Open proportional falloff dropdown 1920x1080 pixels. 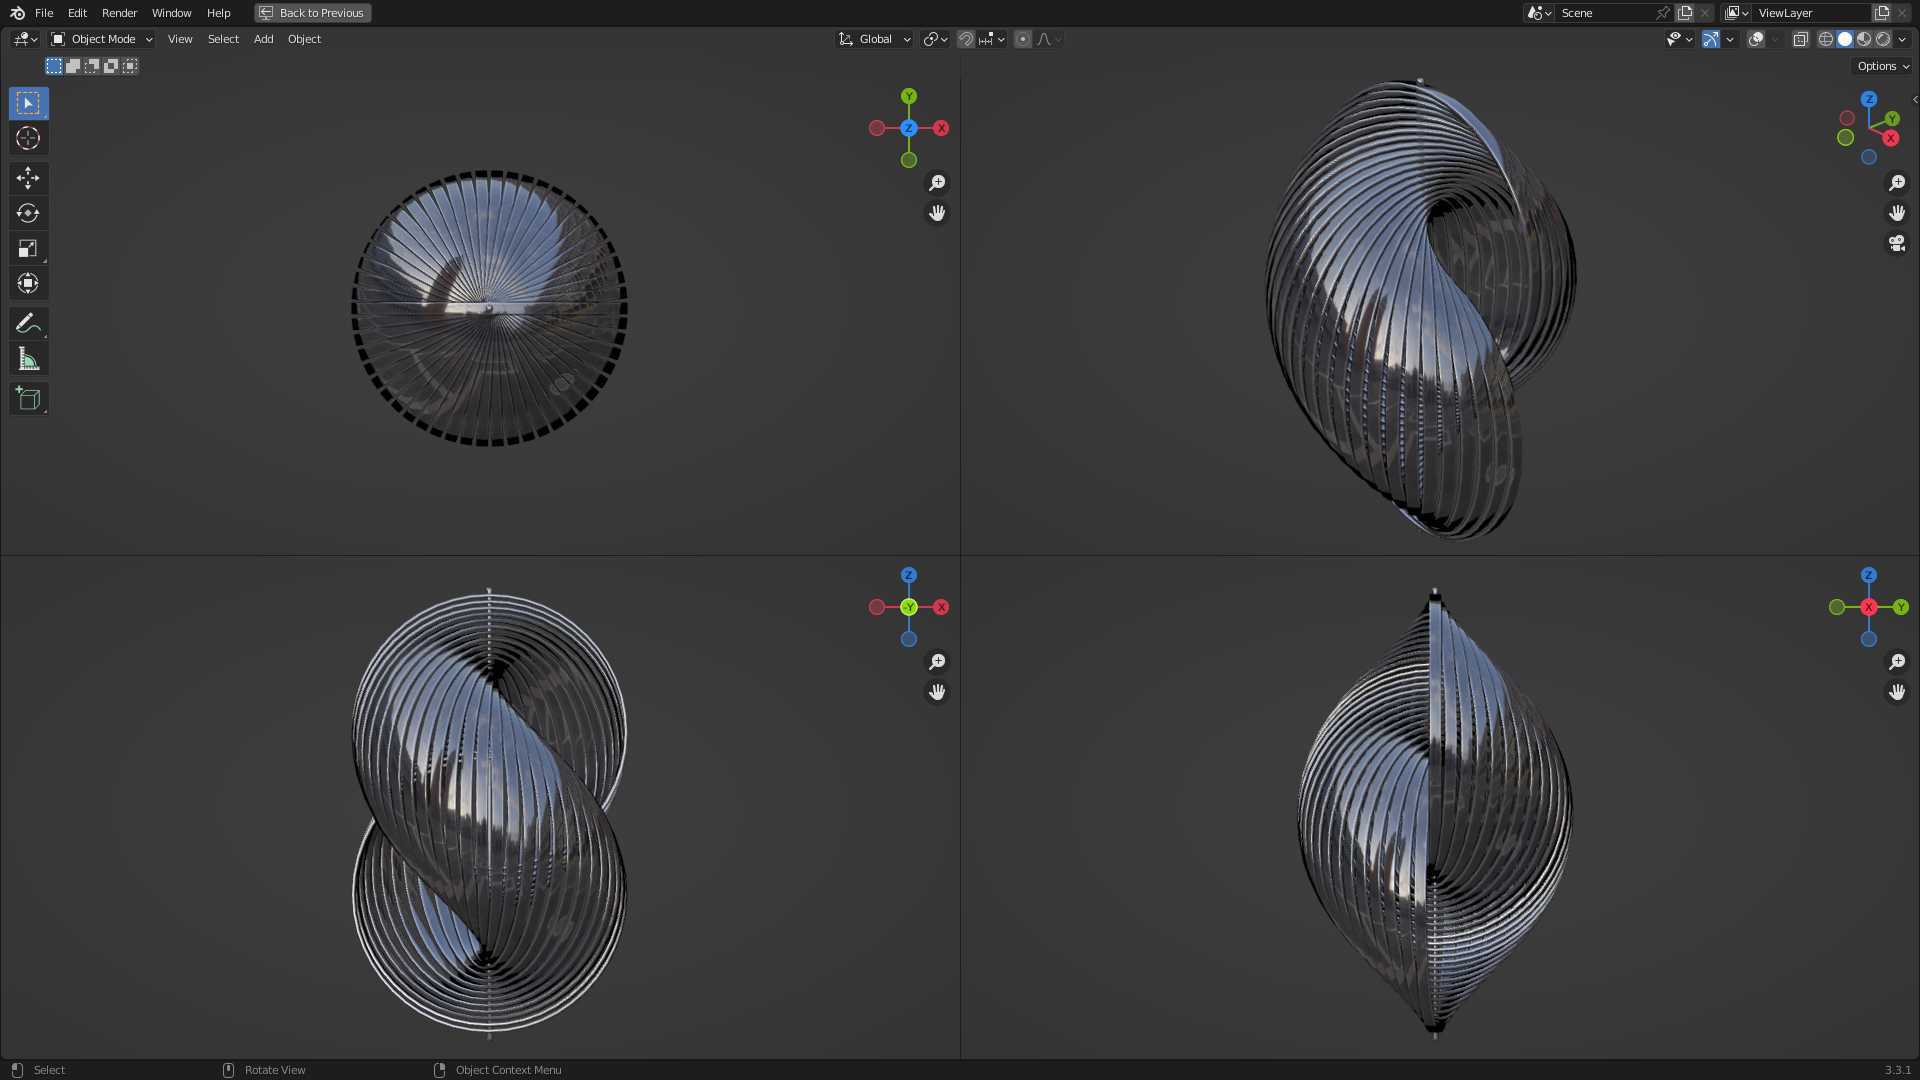[1049, 39]
